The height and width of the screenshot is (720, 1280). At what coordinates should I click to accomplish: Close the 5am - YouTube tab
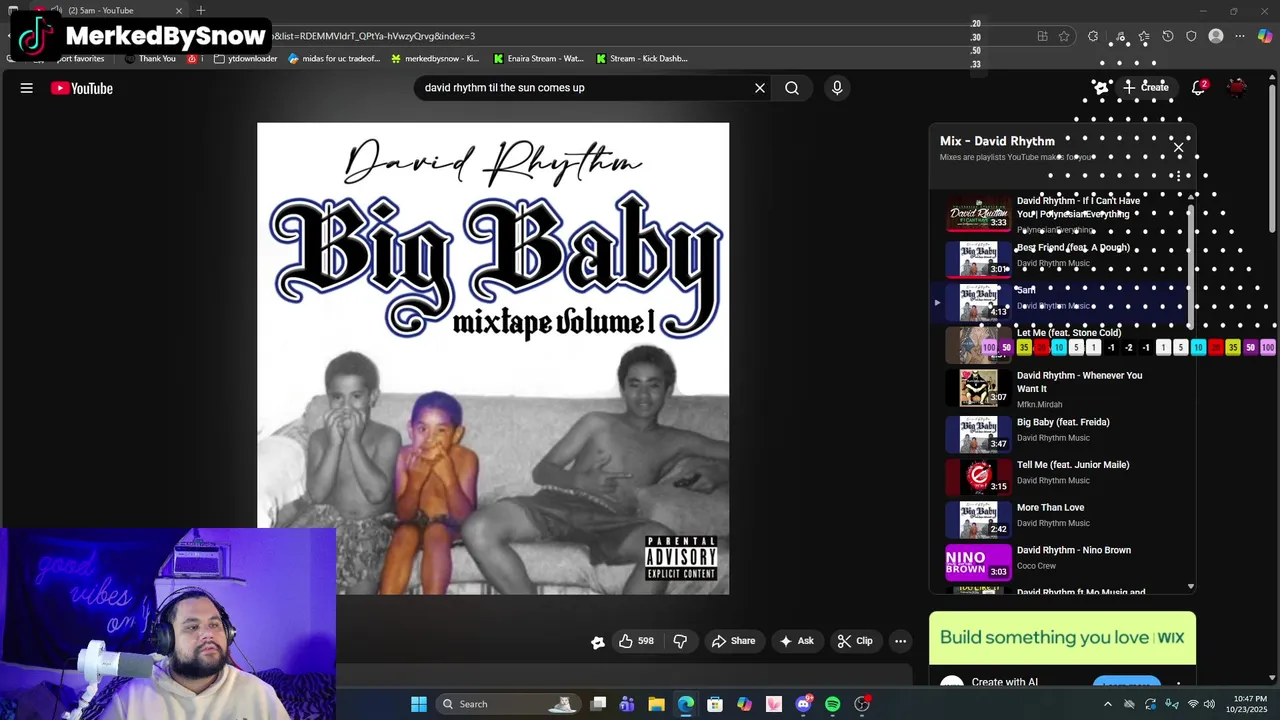[179, 11]
